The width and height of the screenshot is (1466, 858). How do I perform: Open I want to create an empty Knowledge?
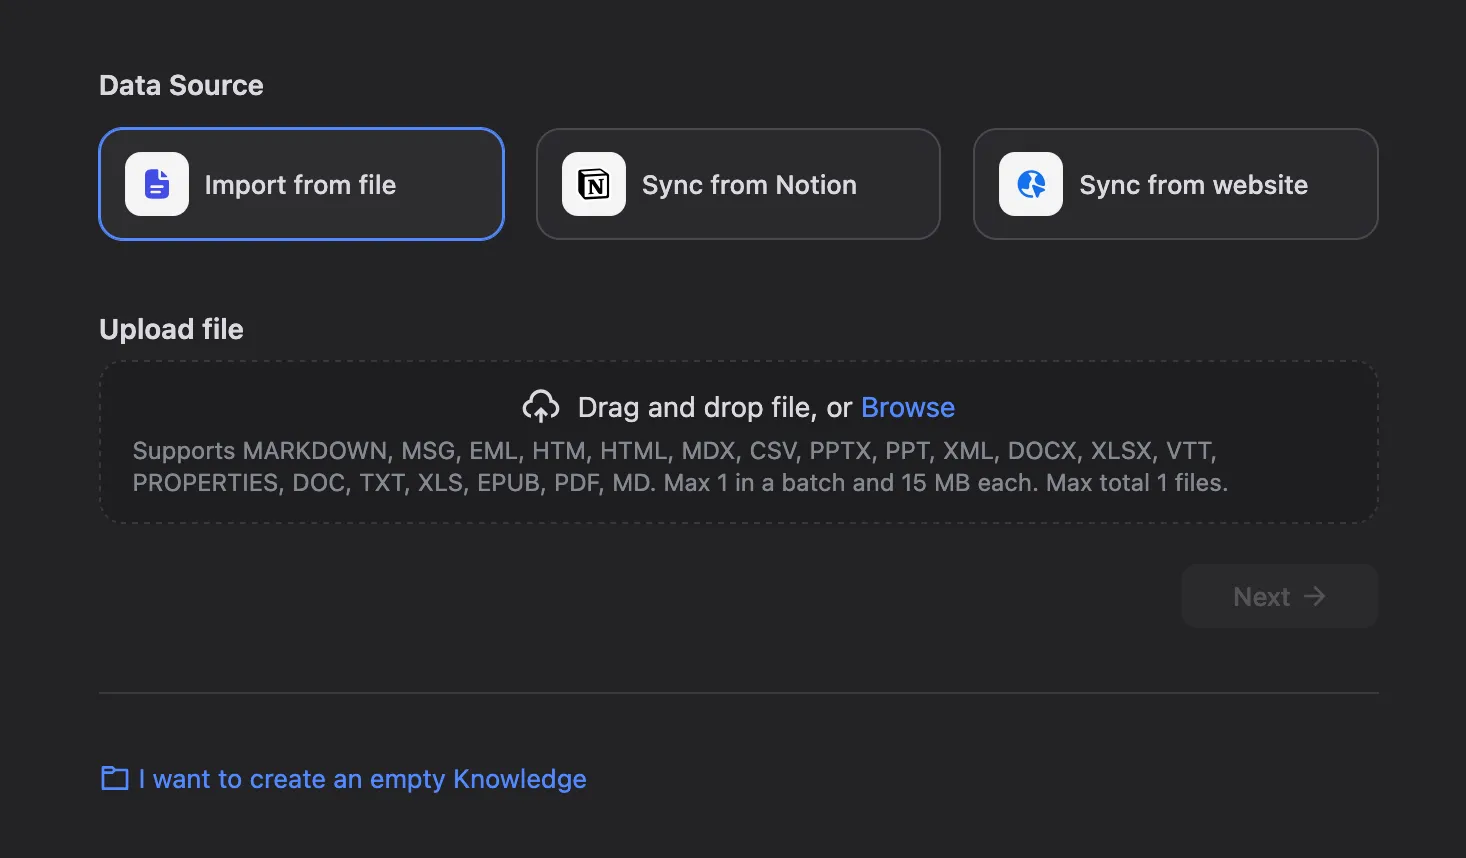362,779
